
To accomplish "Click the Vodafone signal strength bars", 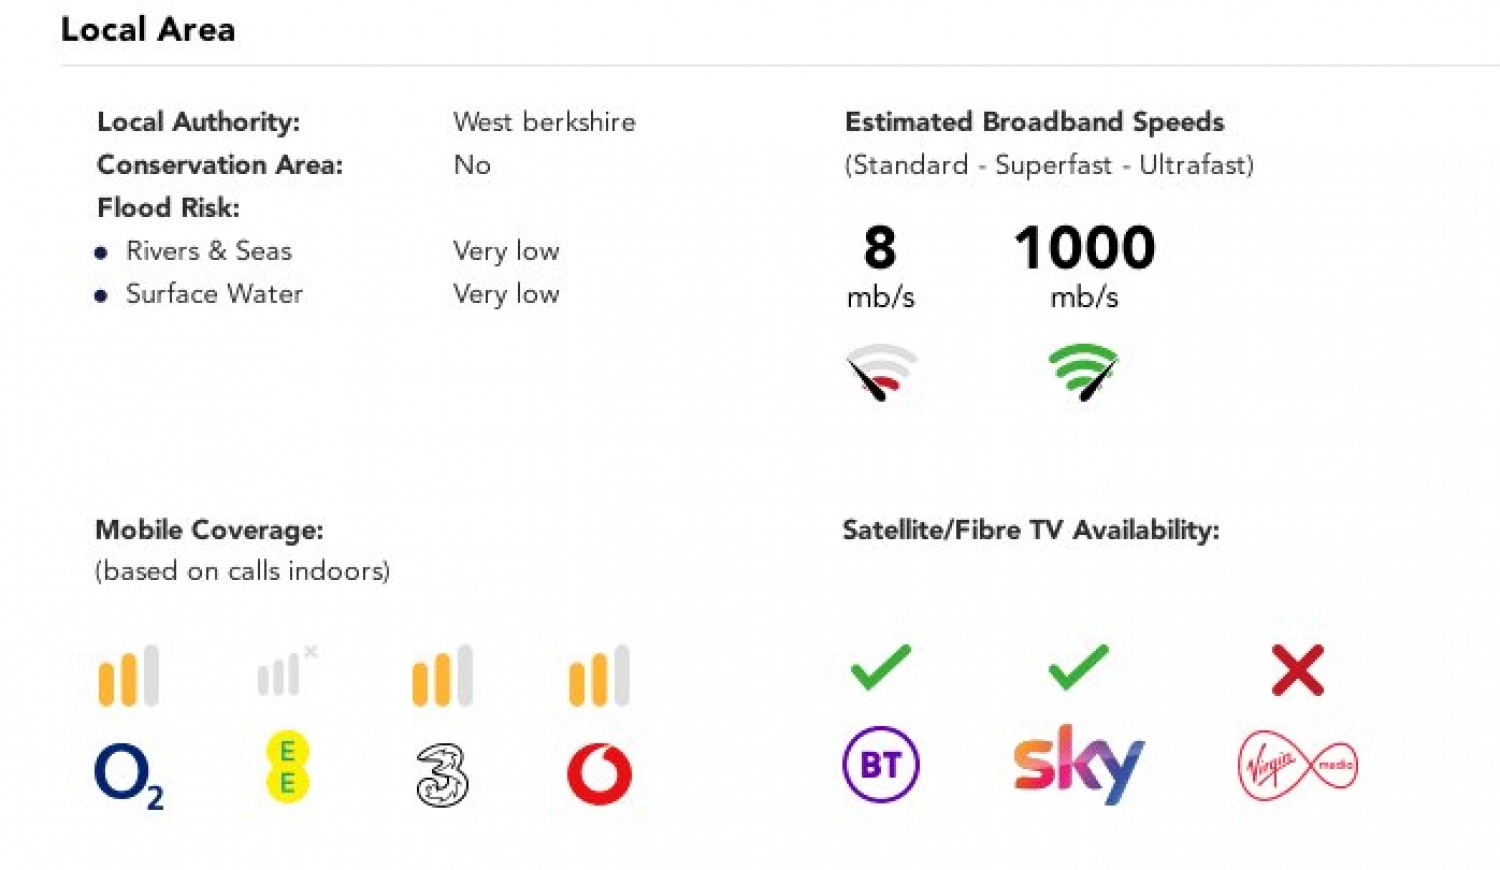I will [599, 676].
